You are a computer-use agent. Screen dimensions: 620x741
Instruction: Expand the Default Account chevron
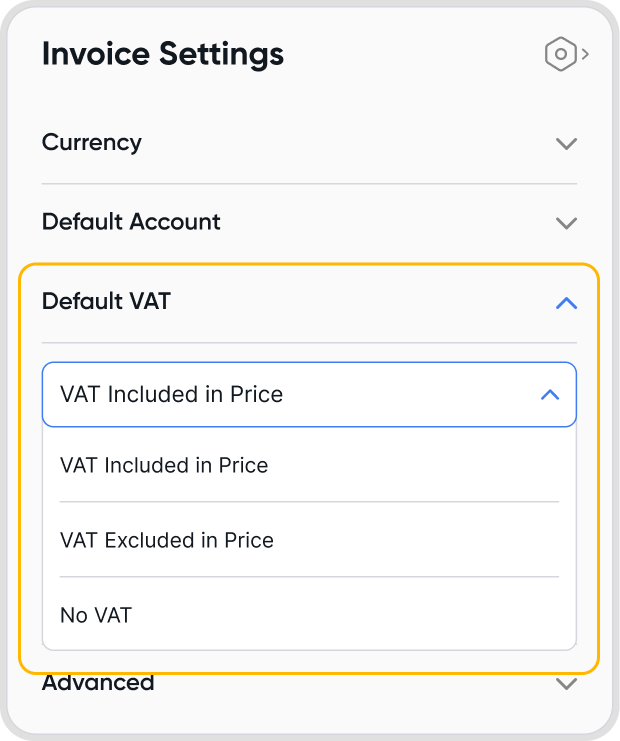[x=566, y=222]
